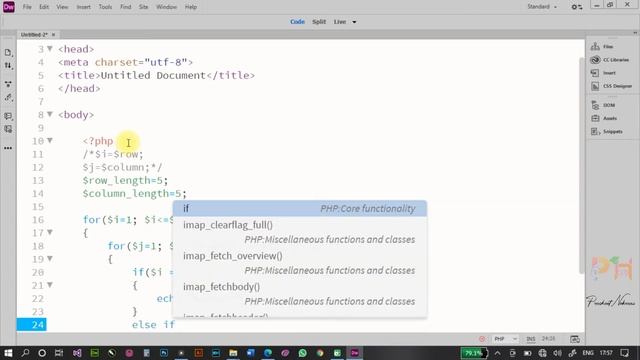Open the Help menu

[x=191, y=7]
